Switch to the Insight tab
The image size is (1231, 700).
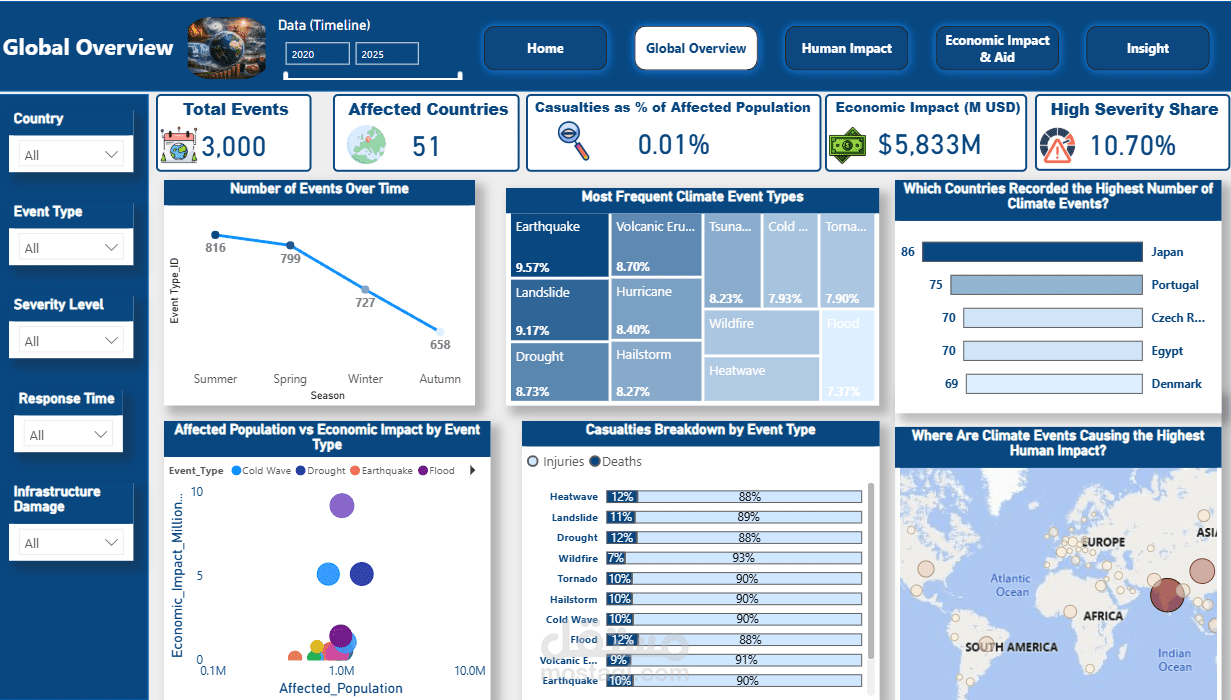pyautogui.click(x=1147, y=48)
